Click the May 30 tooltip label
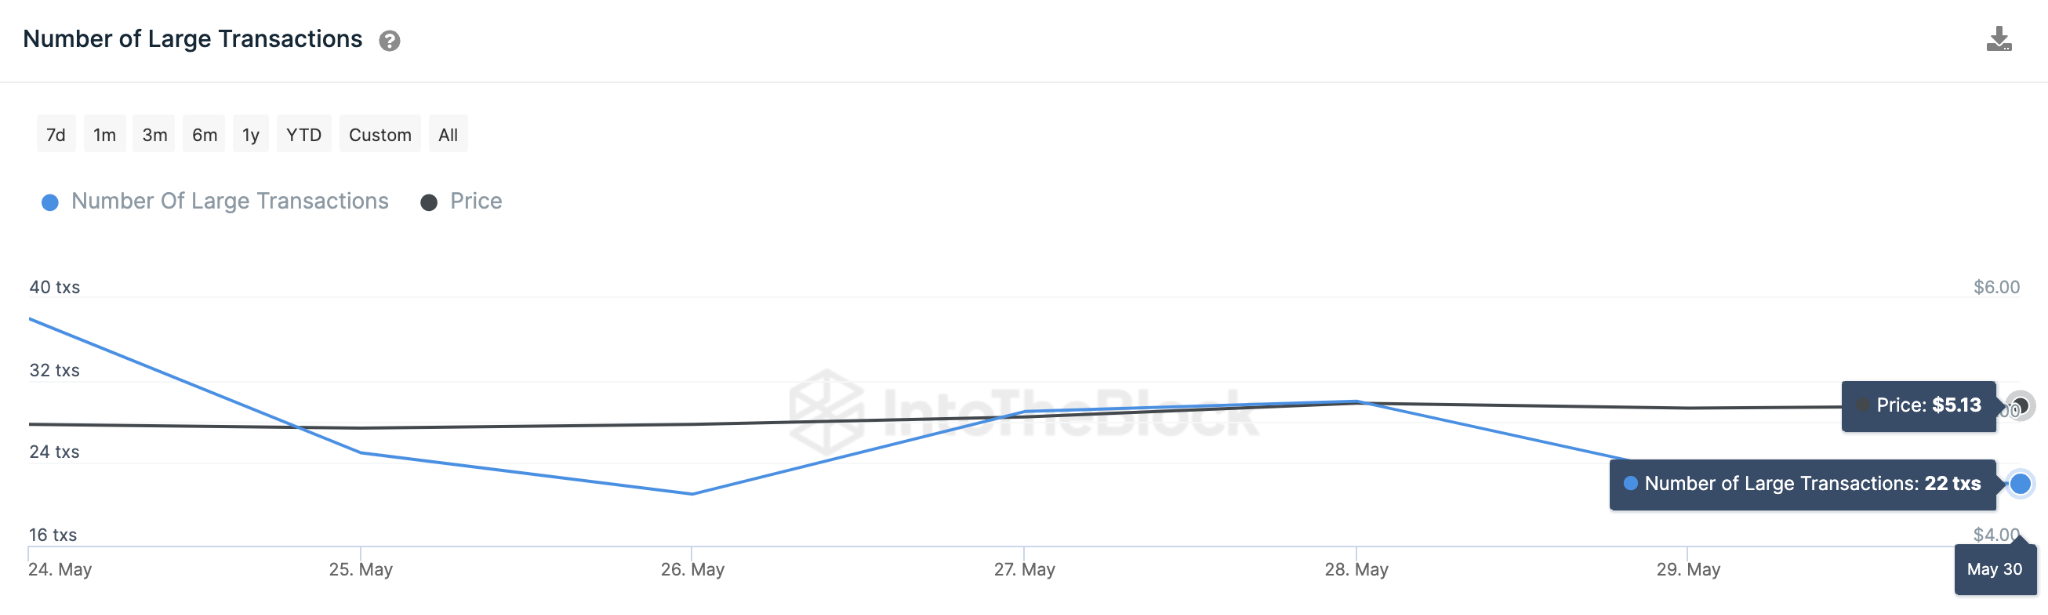 pyautogui.click(x=1995, y=569)
